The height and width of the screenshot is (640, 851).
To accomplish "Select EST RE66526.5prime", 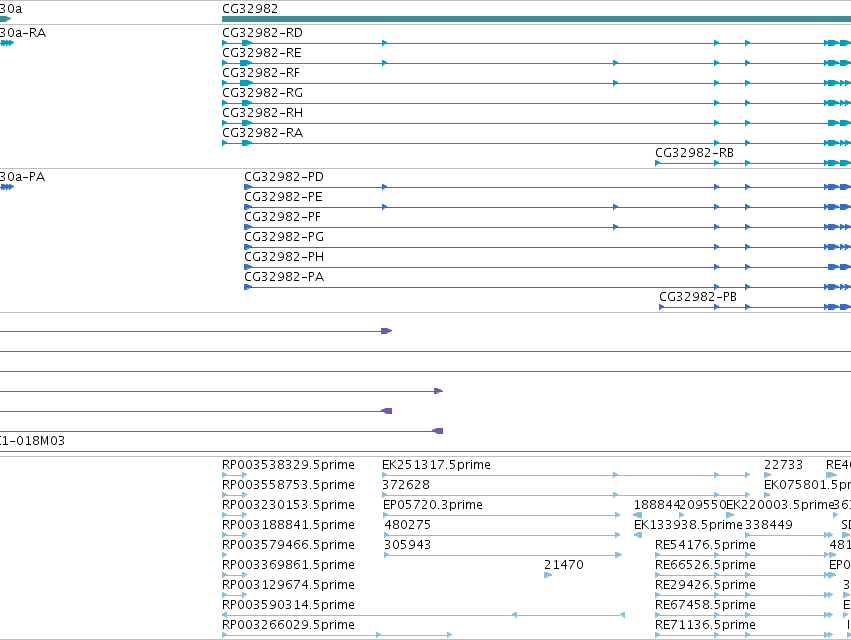I will (706, 565).
